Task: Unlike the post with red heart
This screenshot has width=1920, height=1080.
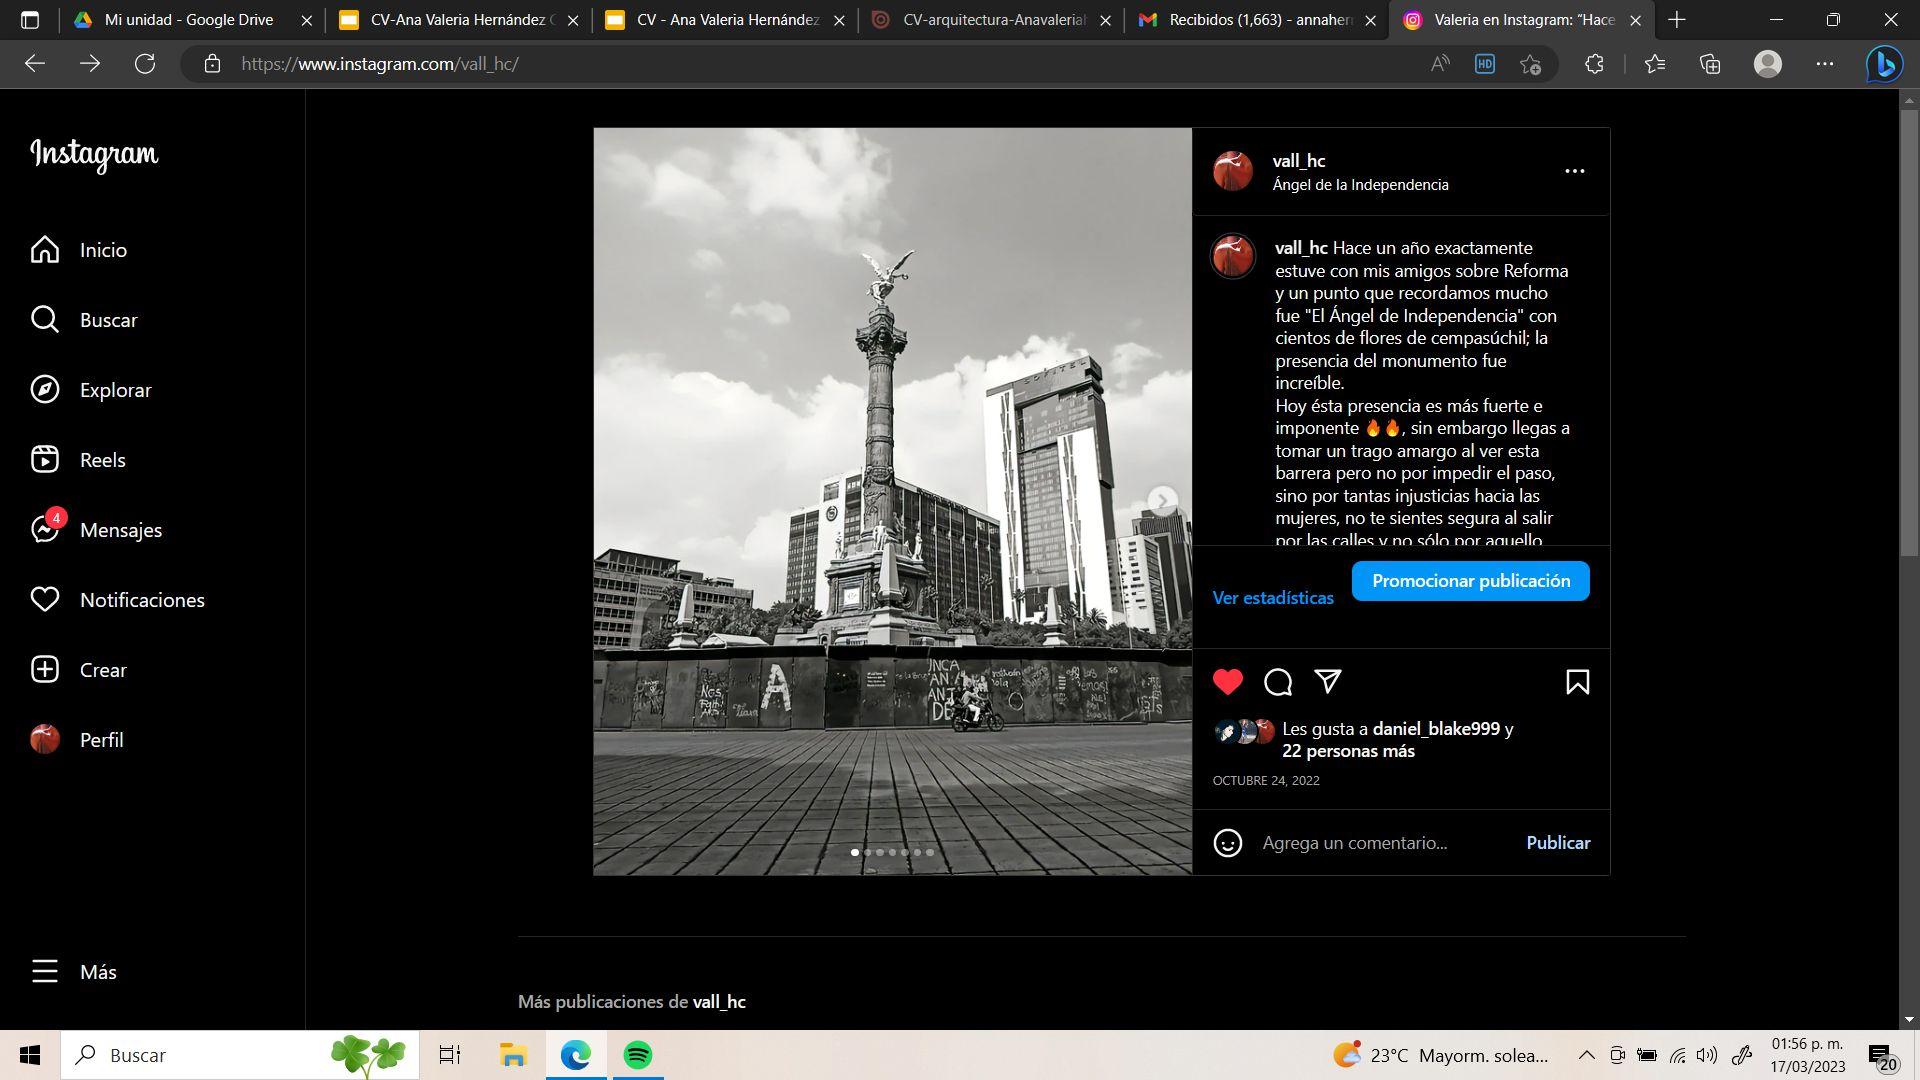Action: click(1228, 682)
